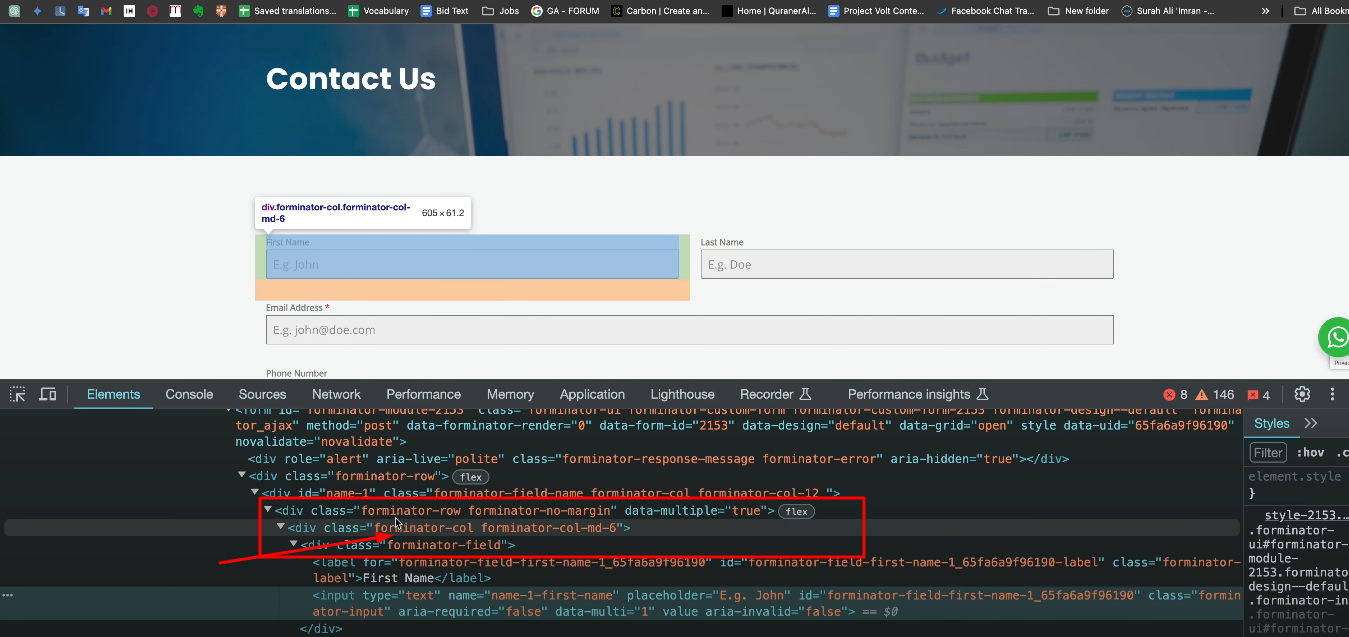Activate the element inspector icon
This screenshot has width=1349, height=637.
click(16, 394)
